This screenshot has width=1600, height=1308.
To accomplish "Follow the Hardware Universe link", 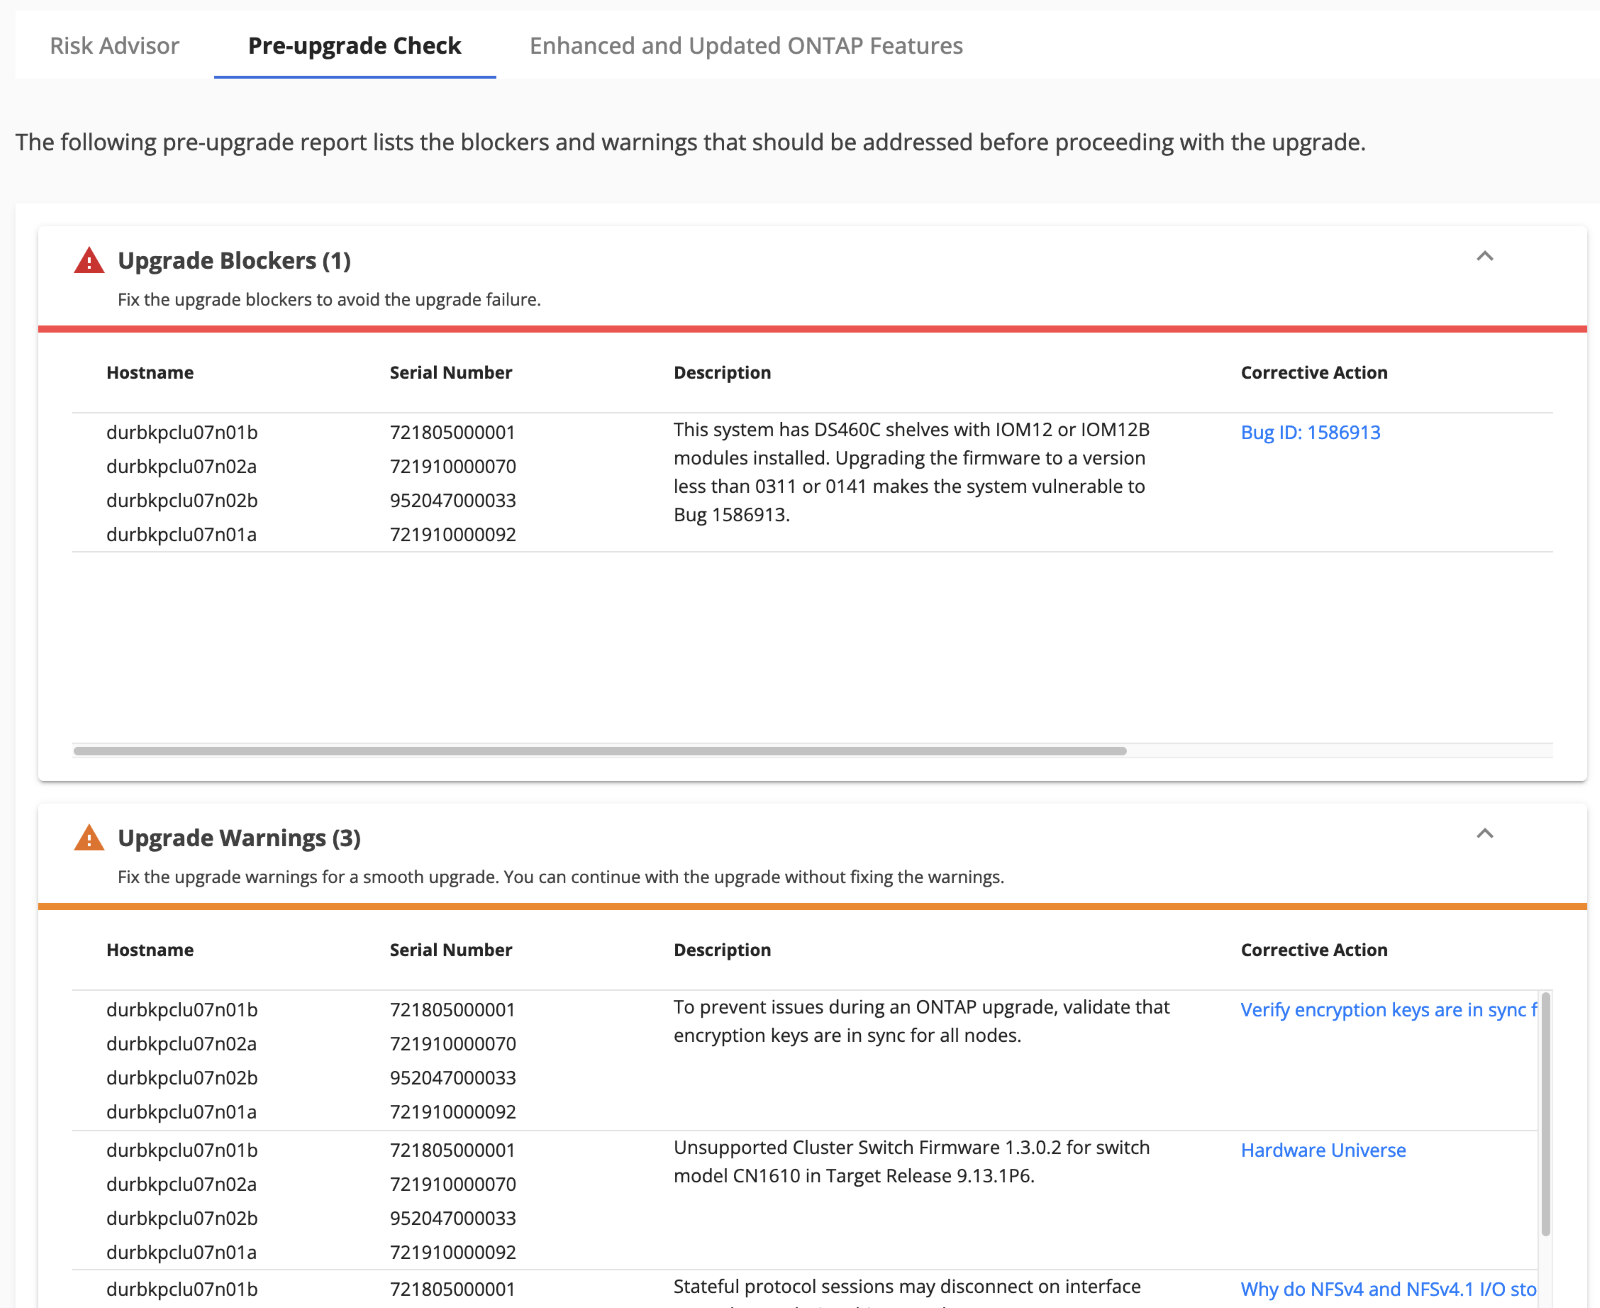I will point(1323,1150).
